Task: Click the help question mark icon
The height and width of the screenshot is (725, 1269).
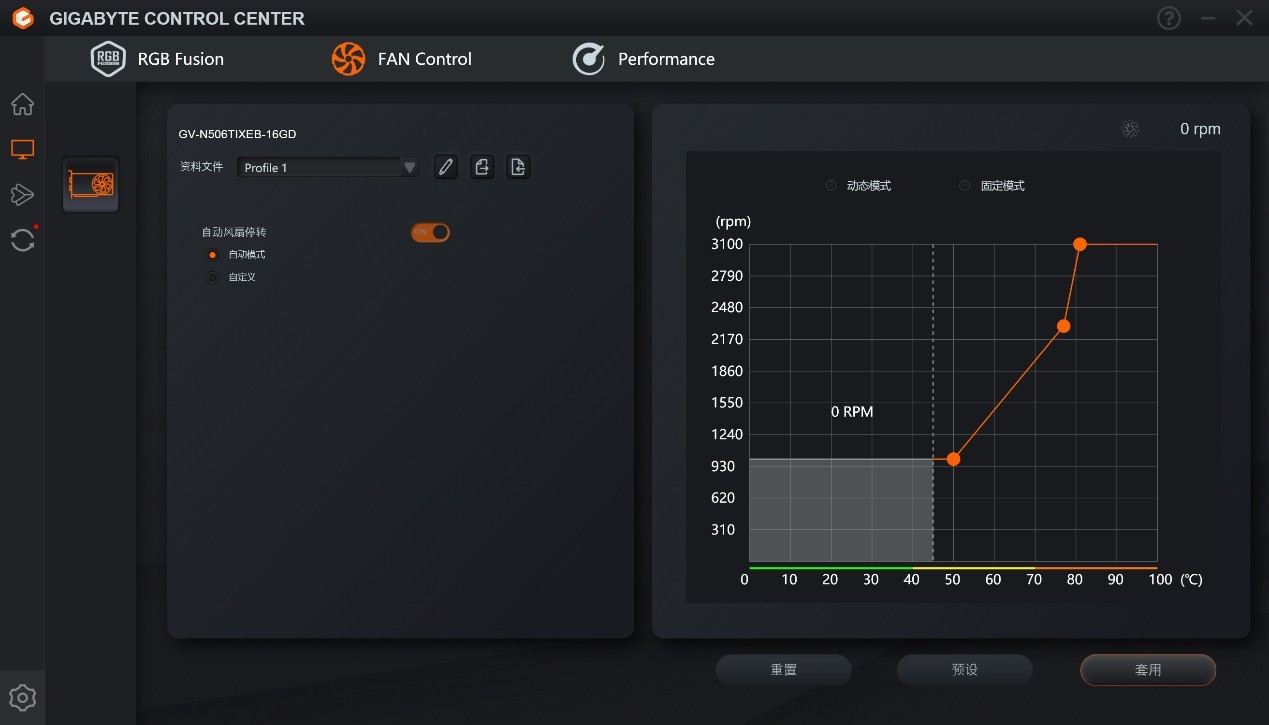Action: coord(1168,18)
